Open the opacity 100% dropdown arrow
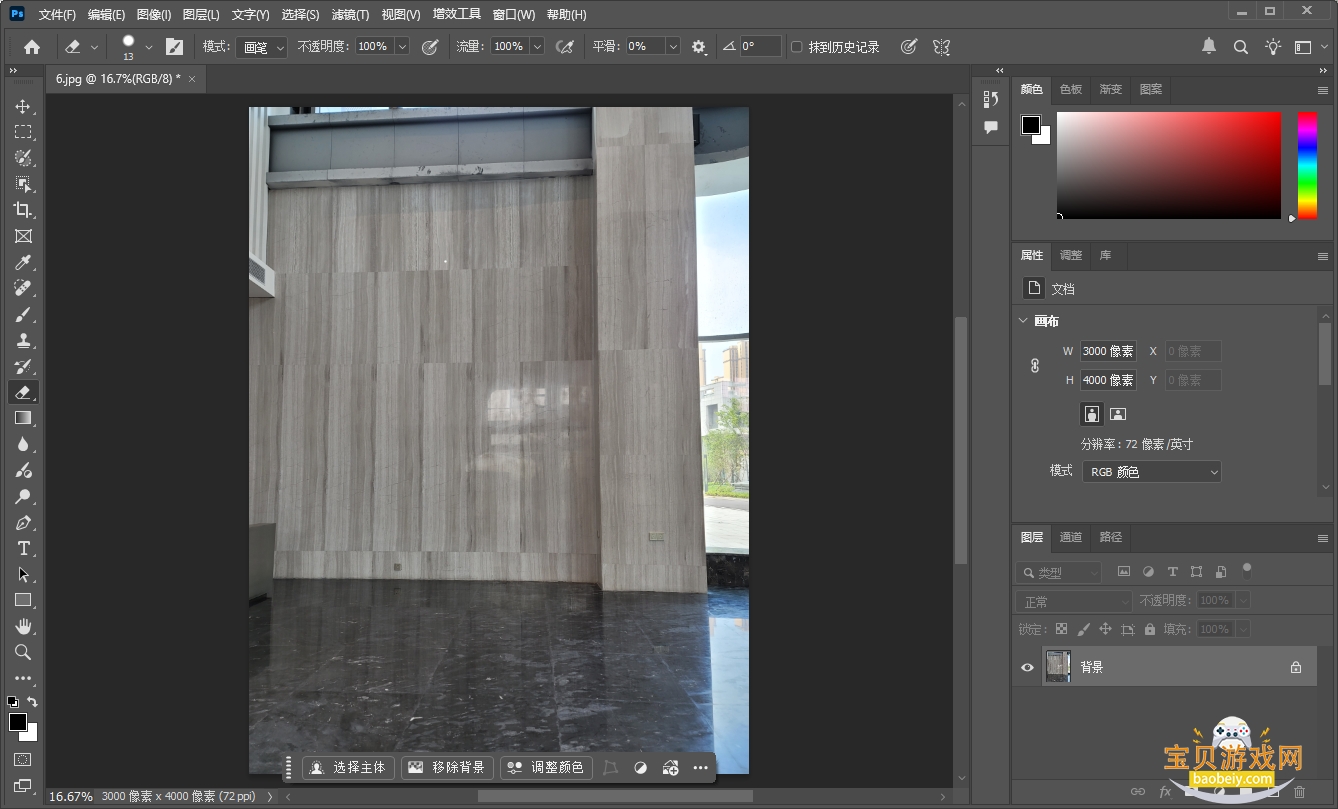The width and height of the screenshot is (1338, 809). pyautogui.click(x=402, y=47)
